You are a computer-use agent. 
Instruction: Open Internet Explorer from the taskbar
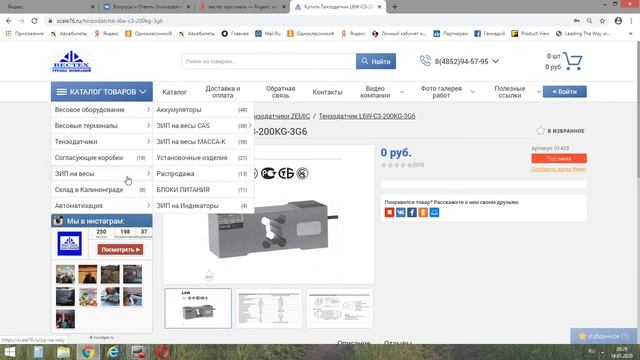[x=113, y=352]
